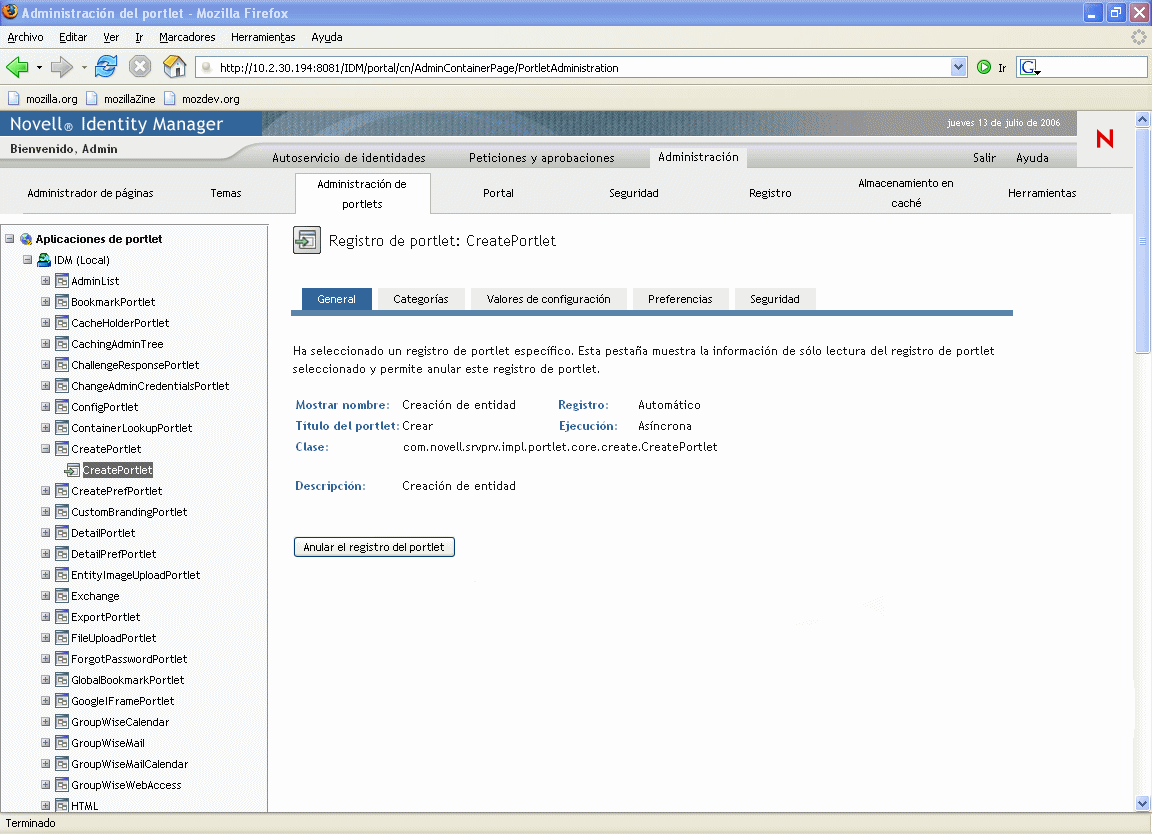Click the GoogleIFramePortlet icon in tree
1152x834 pixels.
pyautogui.click(x=62, y=701)
